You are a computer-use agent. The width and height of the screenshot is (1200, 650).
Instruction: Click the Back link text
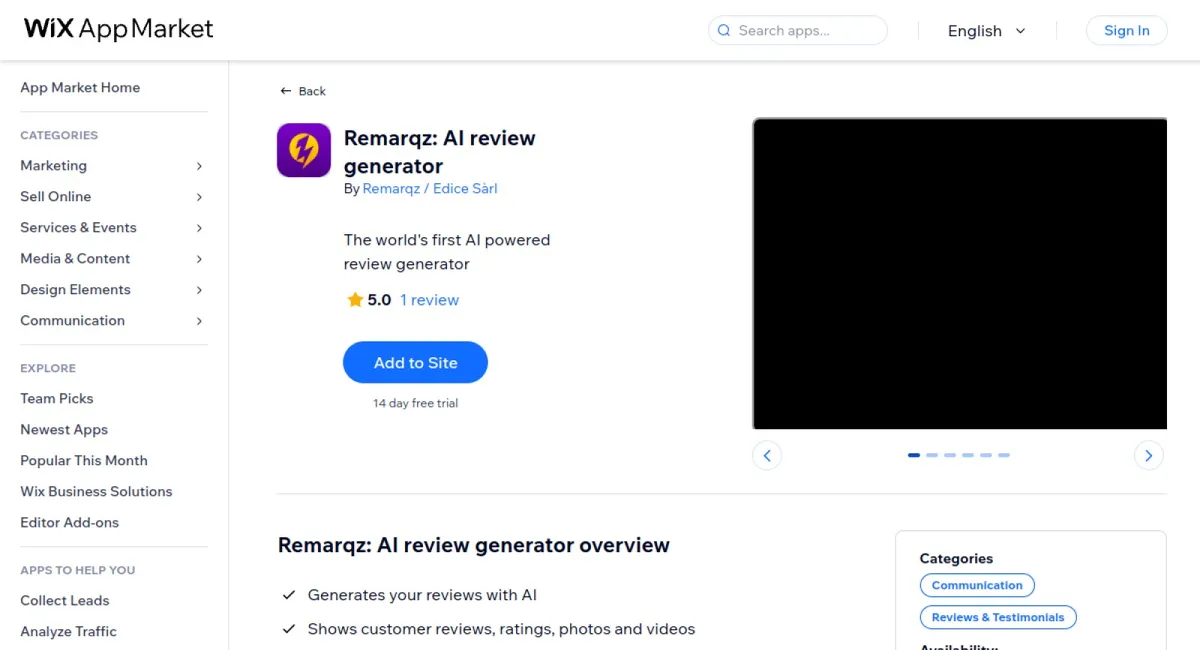point(312,91)
